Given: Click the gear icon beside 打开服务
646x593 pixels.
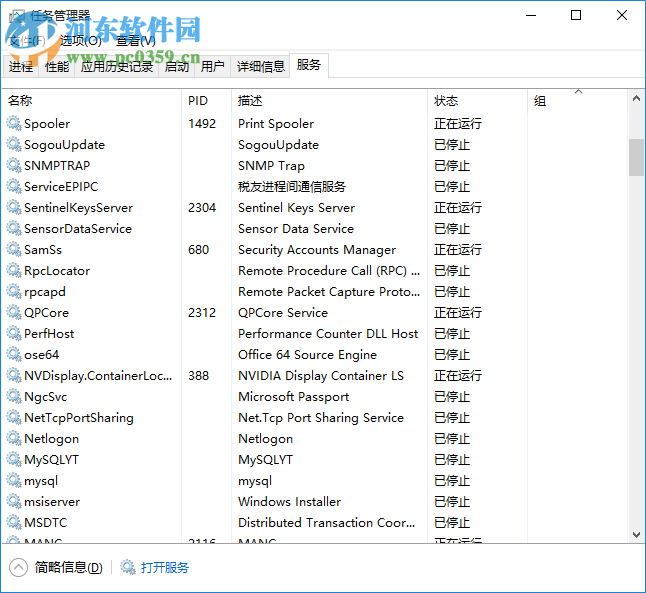Looking at the screenshot, I should click(128, 567).
